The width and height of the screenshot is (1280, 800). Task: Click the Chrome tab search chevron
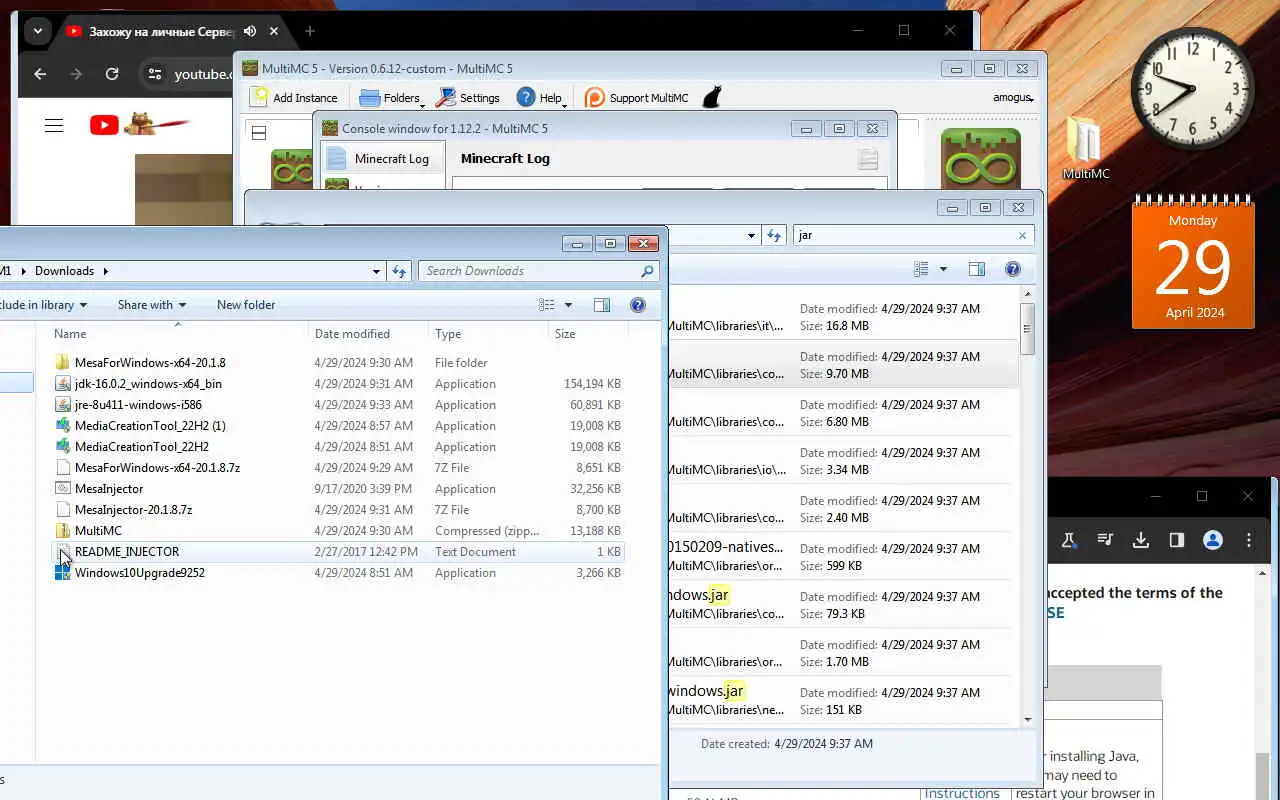38,31
